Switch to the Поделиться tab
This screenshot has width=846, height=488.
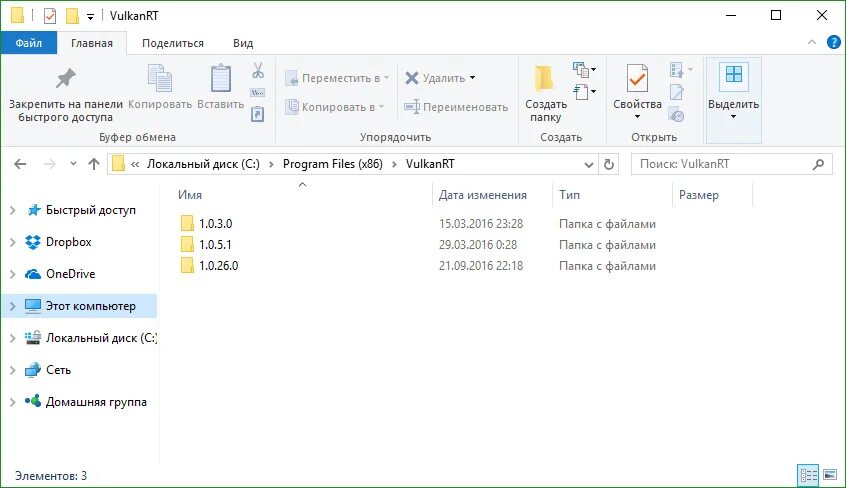(173, 43)
